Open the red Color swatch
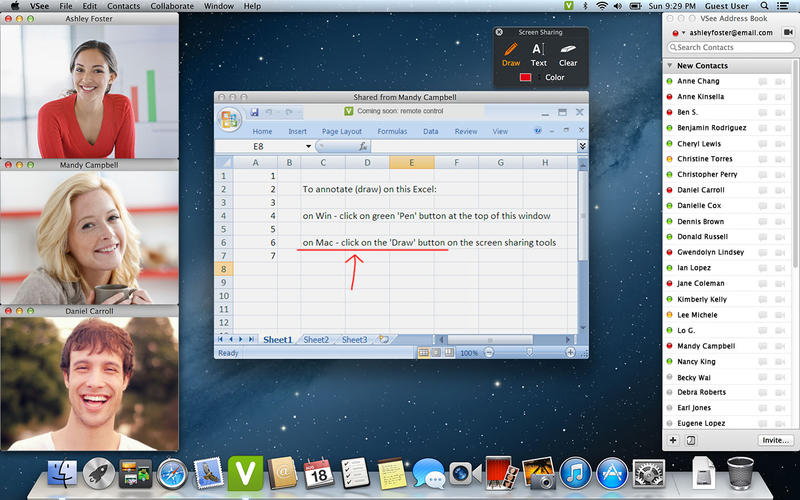This screenshot has width=800, height=500. click(x=525, y=77)
